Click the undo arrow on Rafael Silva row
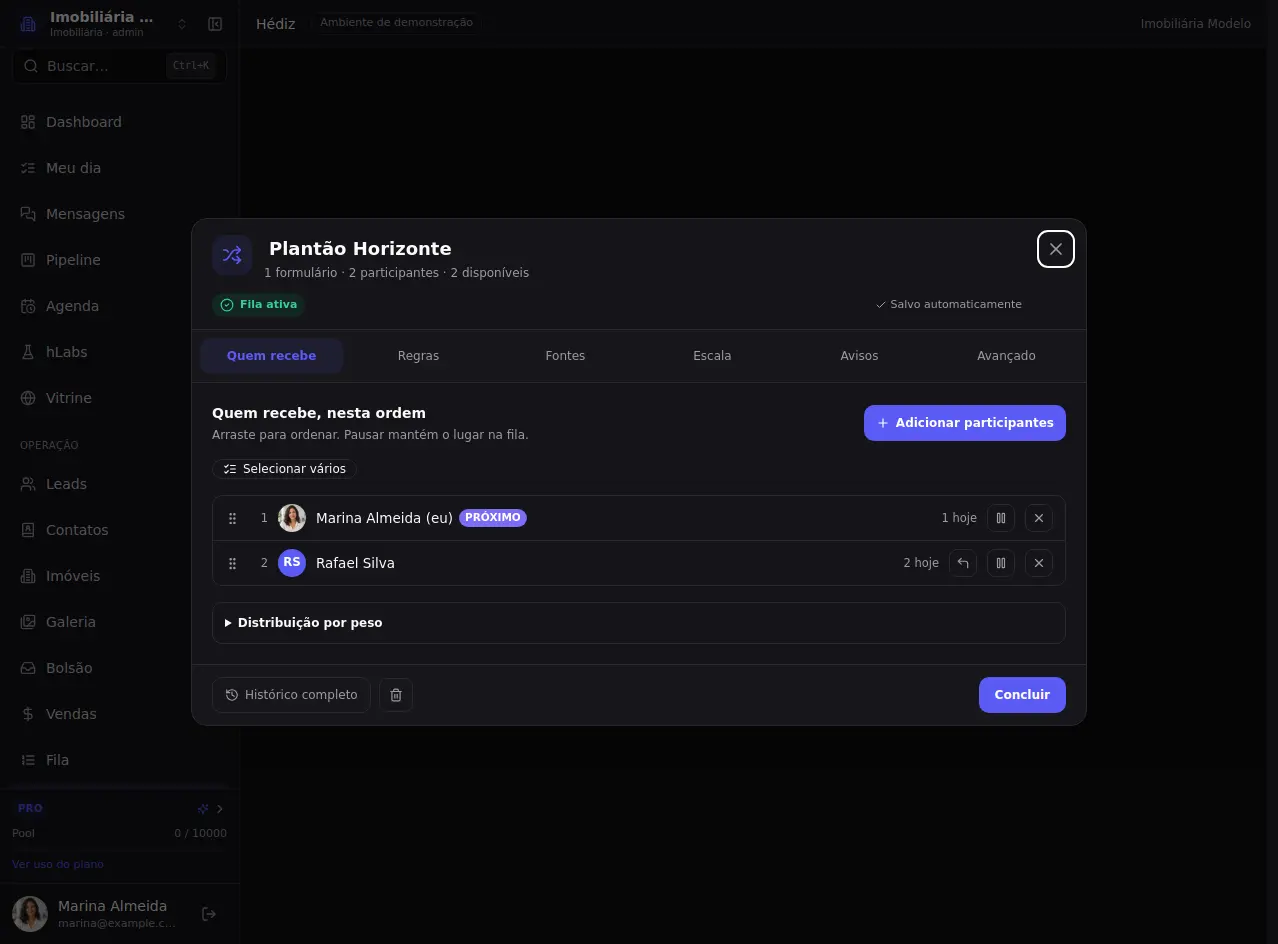 [963, 563]
